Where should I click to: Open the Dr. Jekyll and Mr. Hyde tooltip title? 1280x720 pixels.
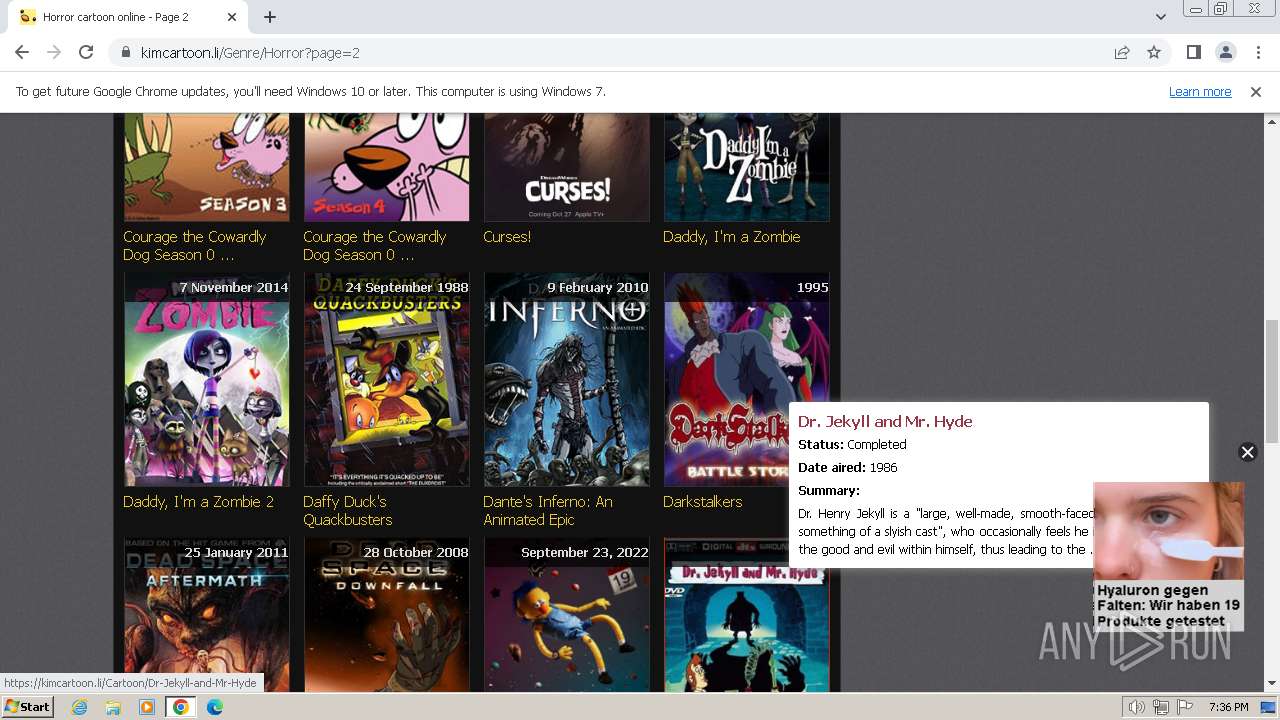tap(885, 421)
